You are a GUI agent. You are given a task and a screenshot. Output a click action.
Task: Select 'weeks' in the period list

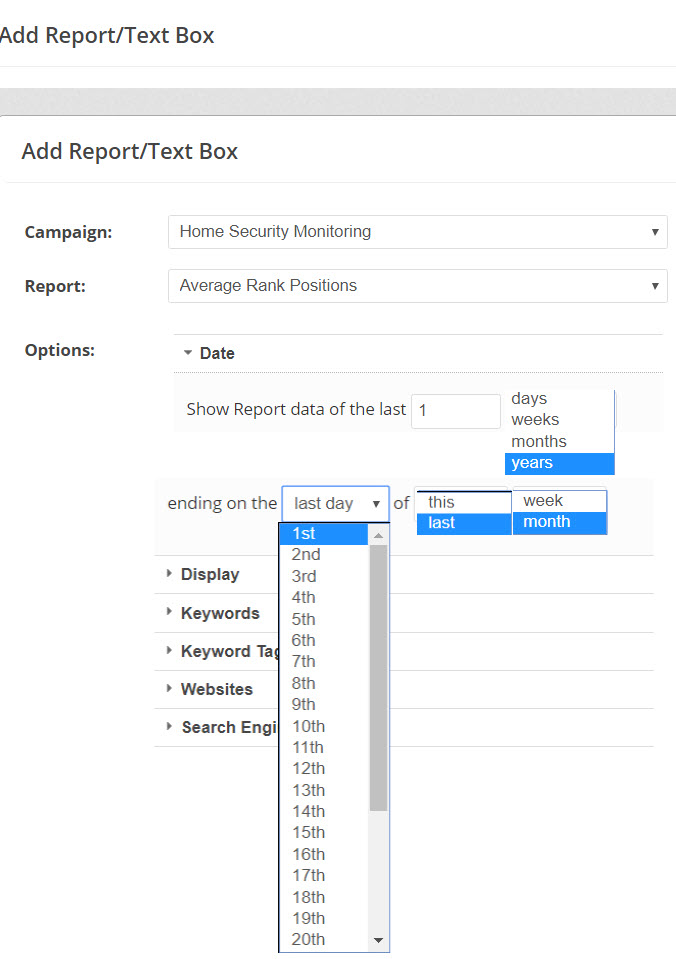tap(535, 420)
